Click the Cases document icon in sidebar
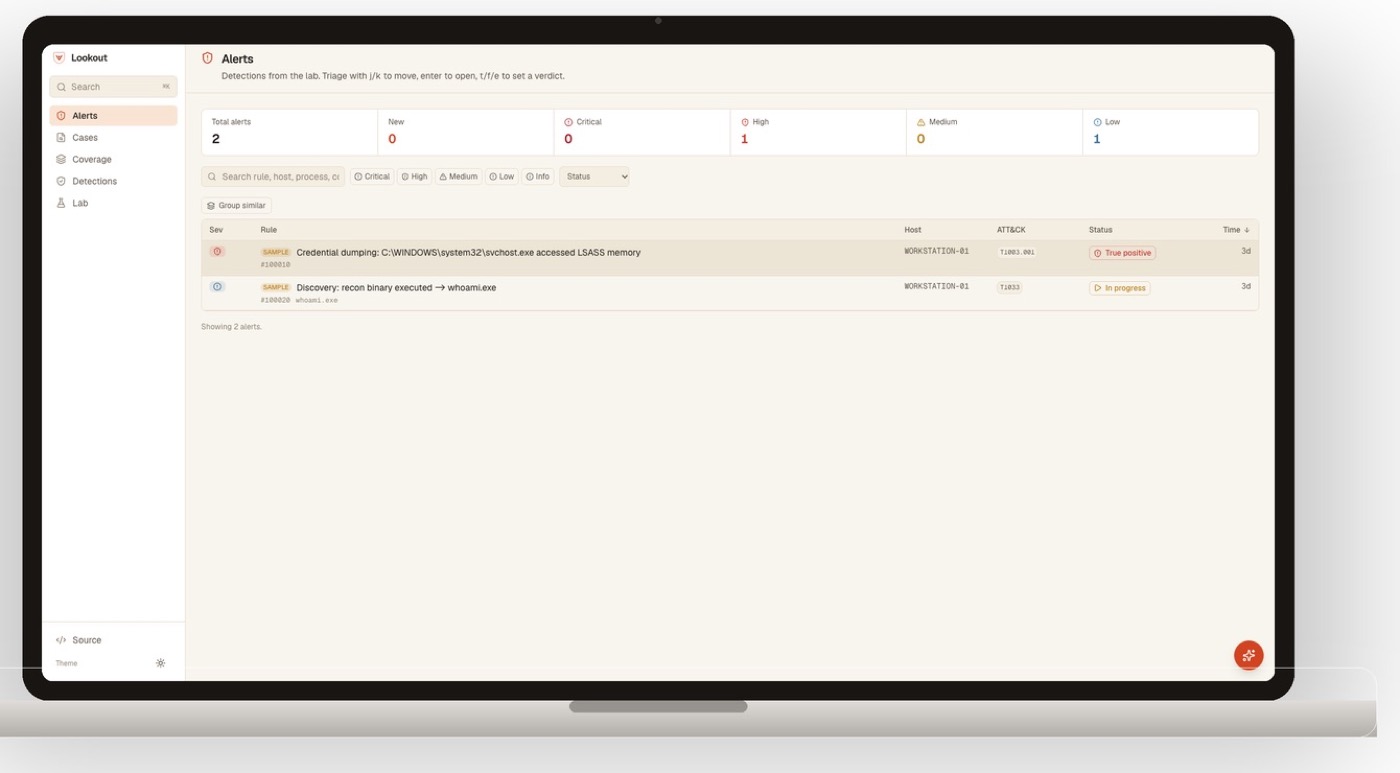This screenshot has width=1400, height=773. click(61, 137)
